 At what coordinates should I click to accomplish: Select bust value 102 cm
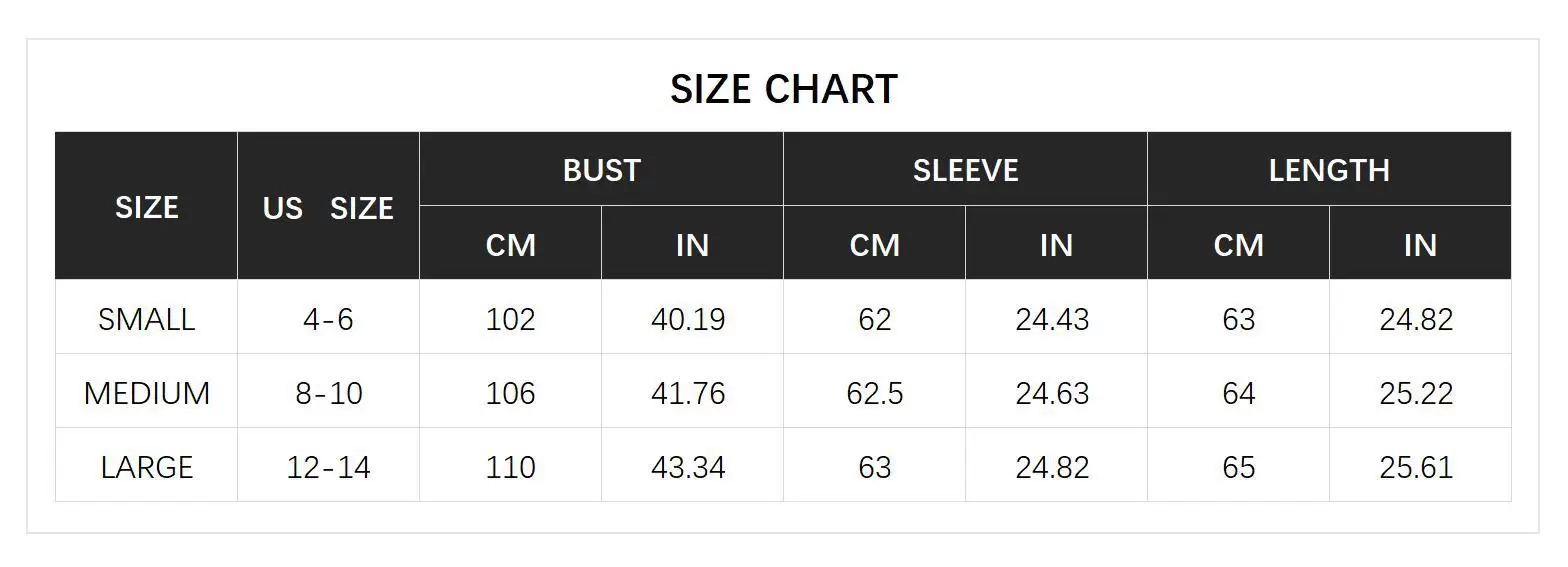510,319
